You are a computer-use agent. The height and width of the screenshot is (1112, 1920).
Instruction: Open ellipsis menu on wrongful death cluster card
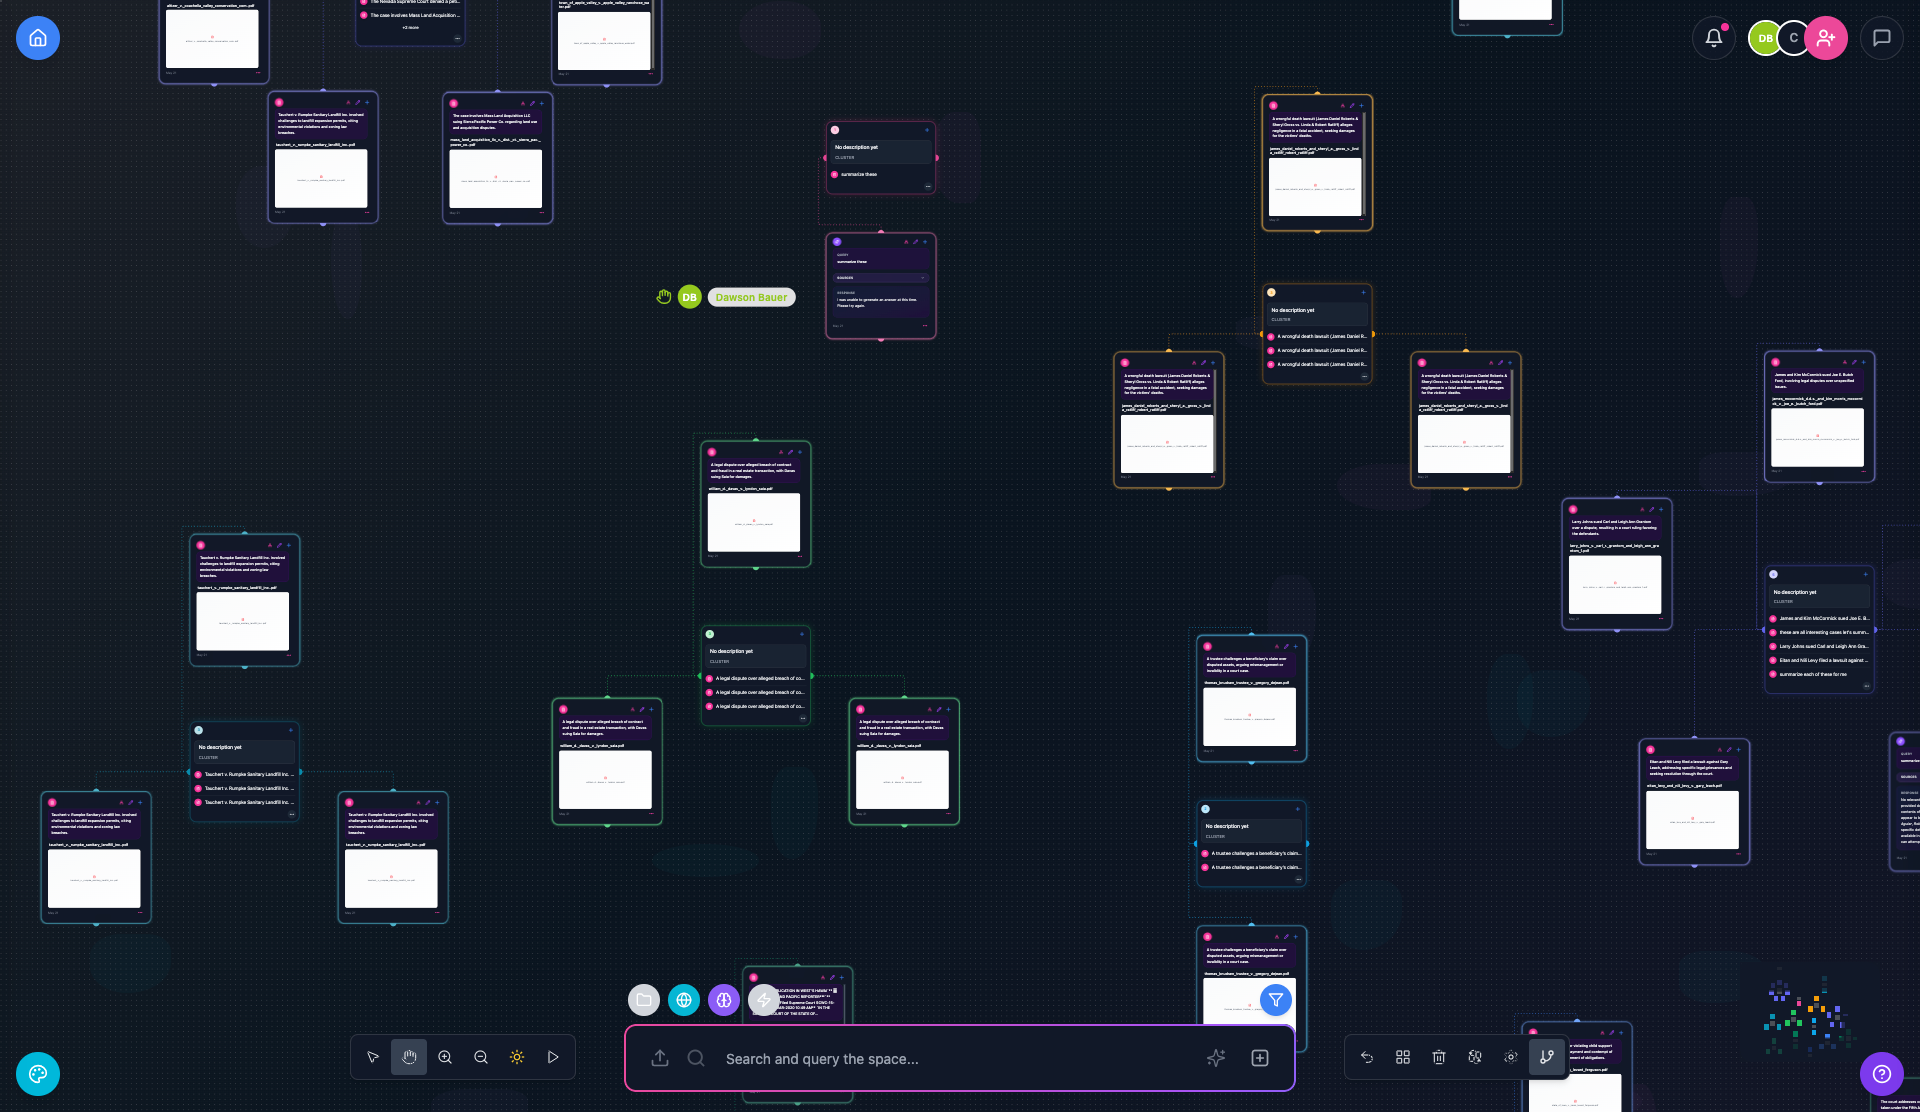[1364, 376]
